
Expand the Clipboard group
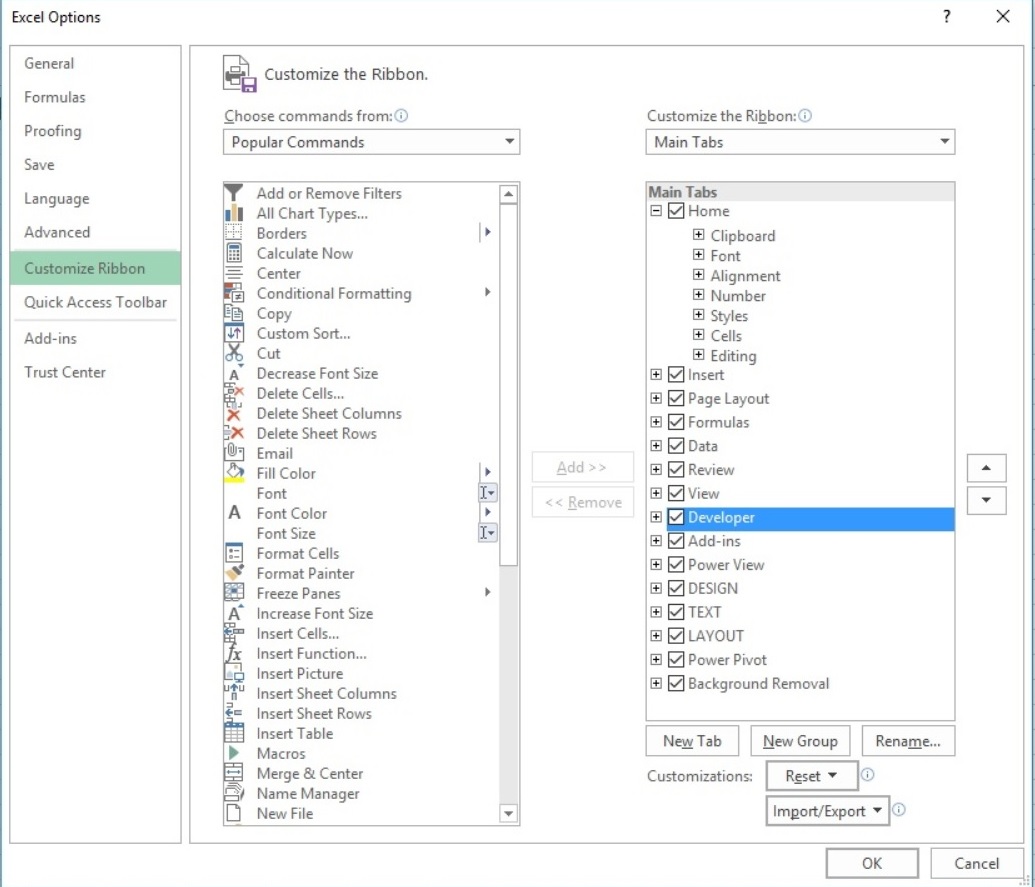[x=698, y=234]
